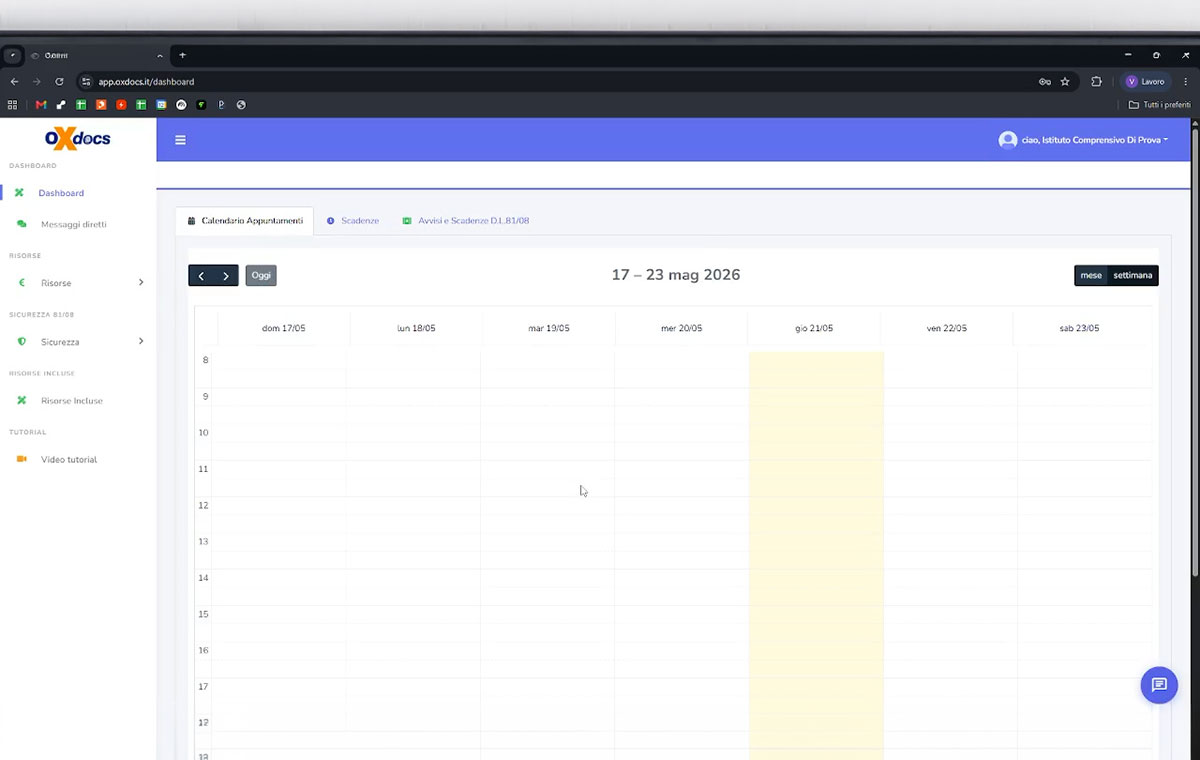Screen dimensions: 1200x760
Task: Open the browser extensions puzzle icon
Action: point(1096,82)
